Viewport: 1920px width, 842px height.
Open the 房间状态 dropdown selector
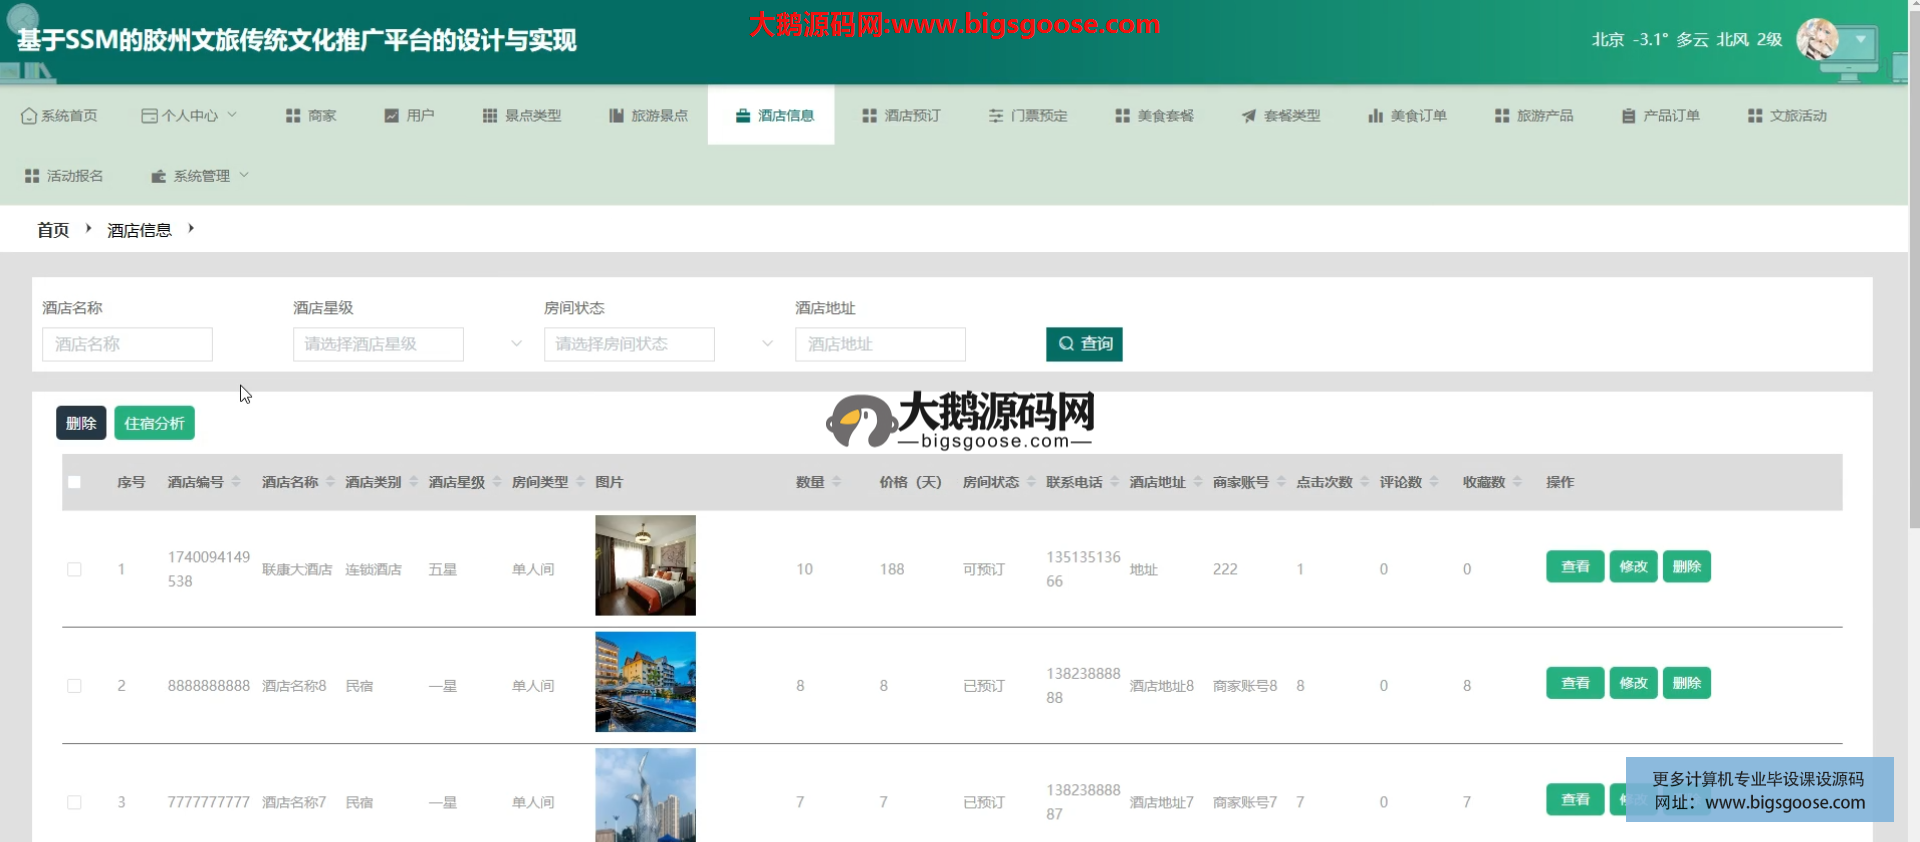tap(658, 344)
